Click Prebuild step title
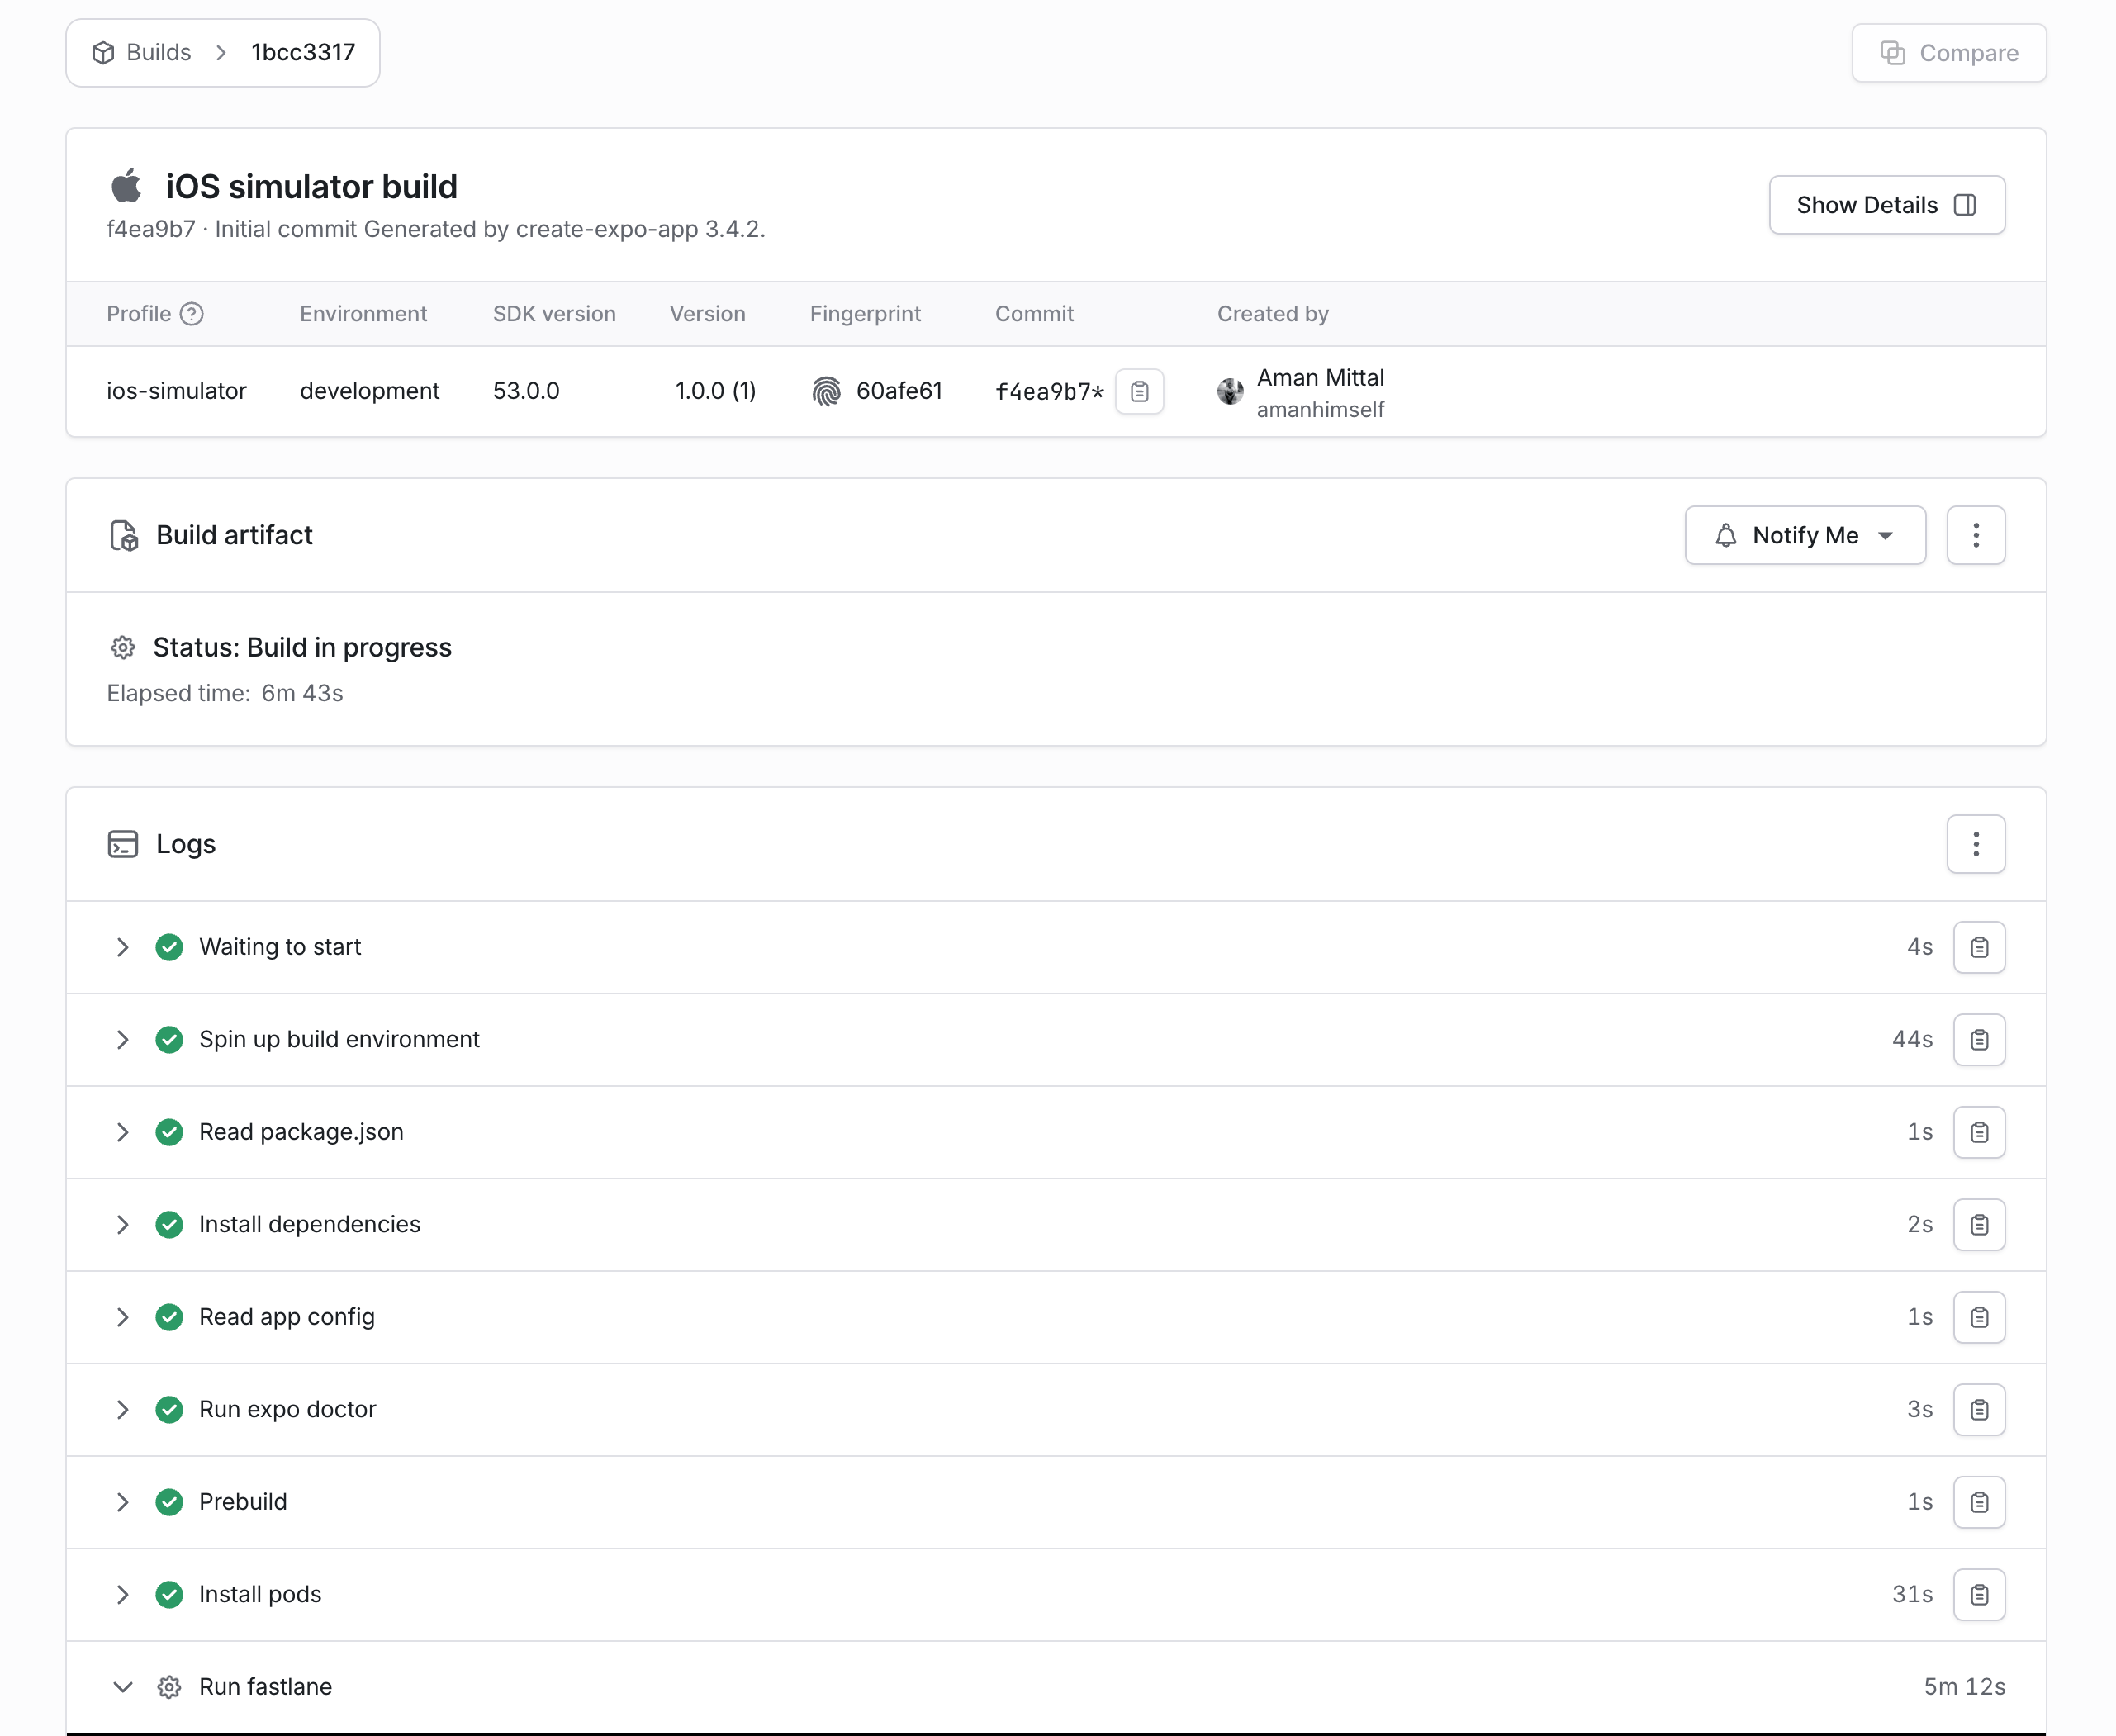The height and width of the screenshot is (1736, 2116). click(x=243, y=1502)
